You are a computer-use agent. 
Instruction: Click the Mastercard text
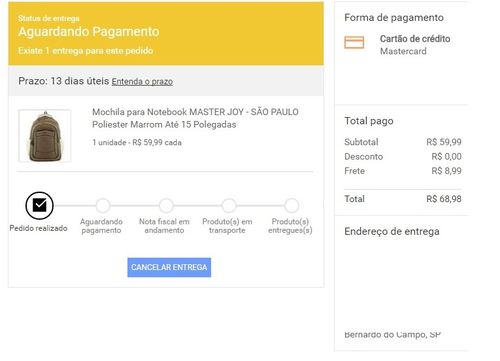403,51
